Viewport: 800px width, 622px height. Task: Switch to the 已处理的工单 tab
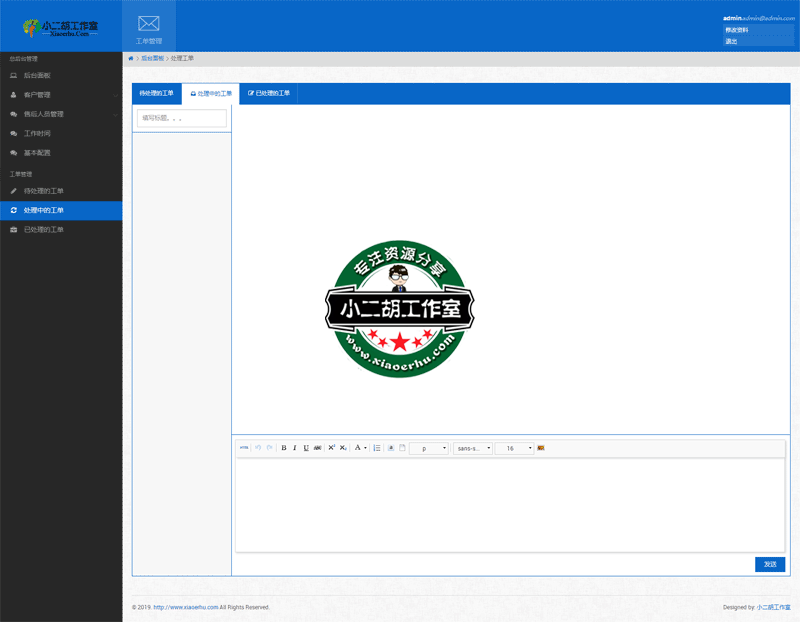point(268,94)
